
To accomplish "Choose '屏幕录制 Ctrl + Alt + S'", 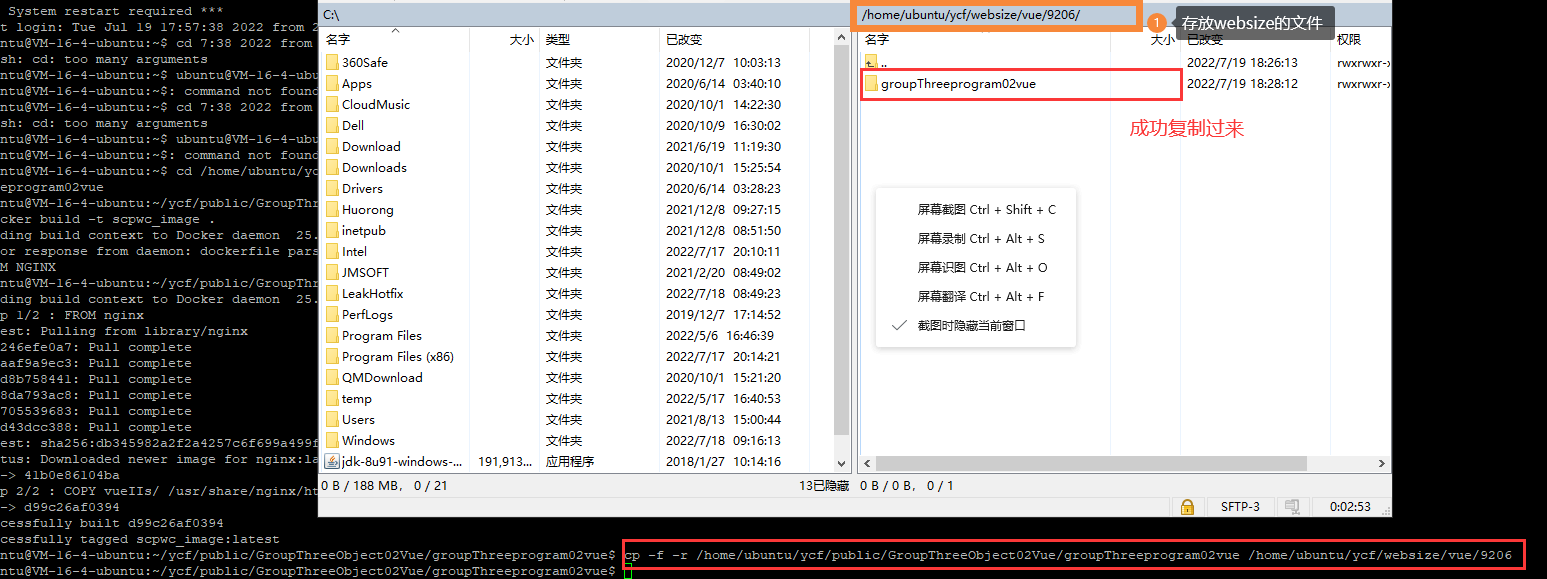I will (981, 238).
